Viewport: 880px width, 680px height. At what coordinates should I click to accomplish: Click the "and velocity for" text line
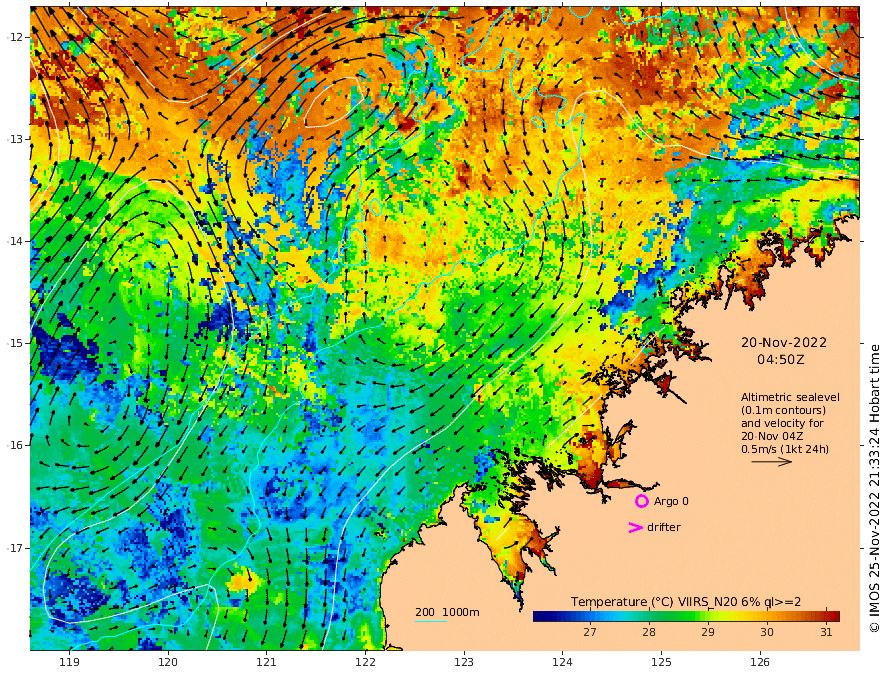tap(782, 423)
